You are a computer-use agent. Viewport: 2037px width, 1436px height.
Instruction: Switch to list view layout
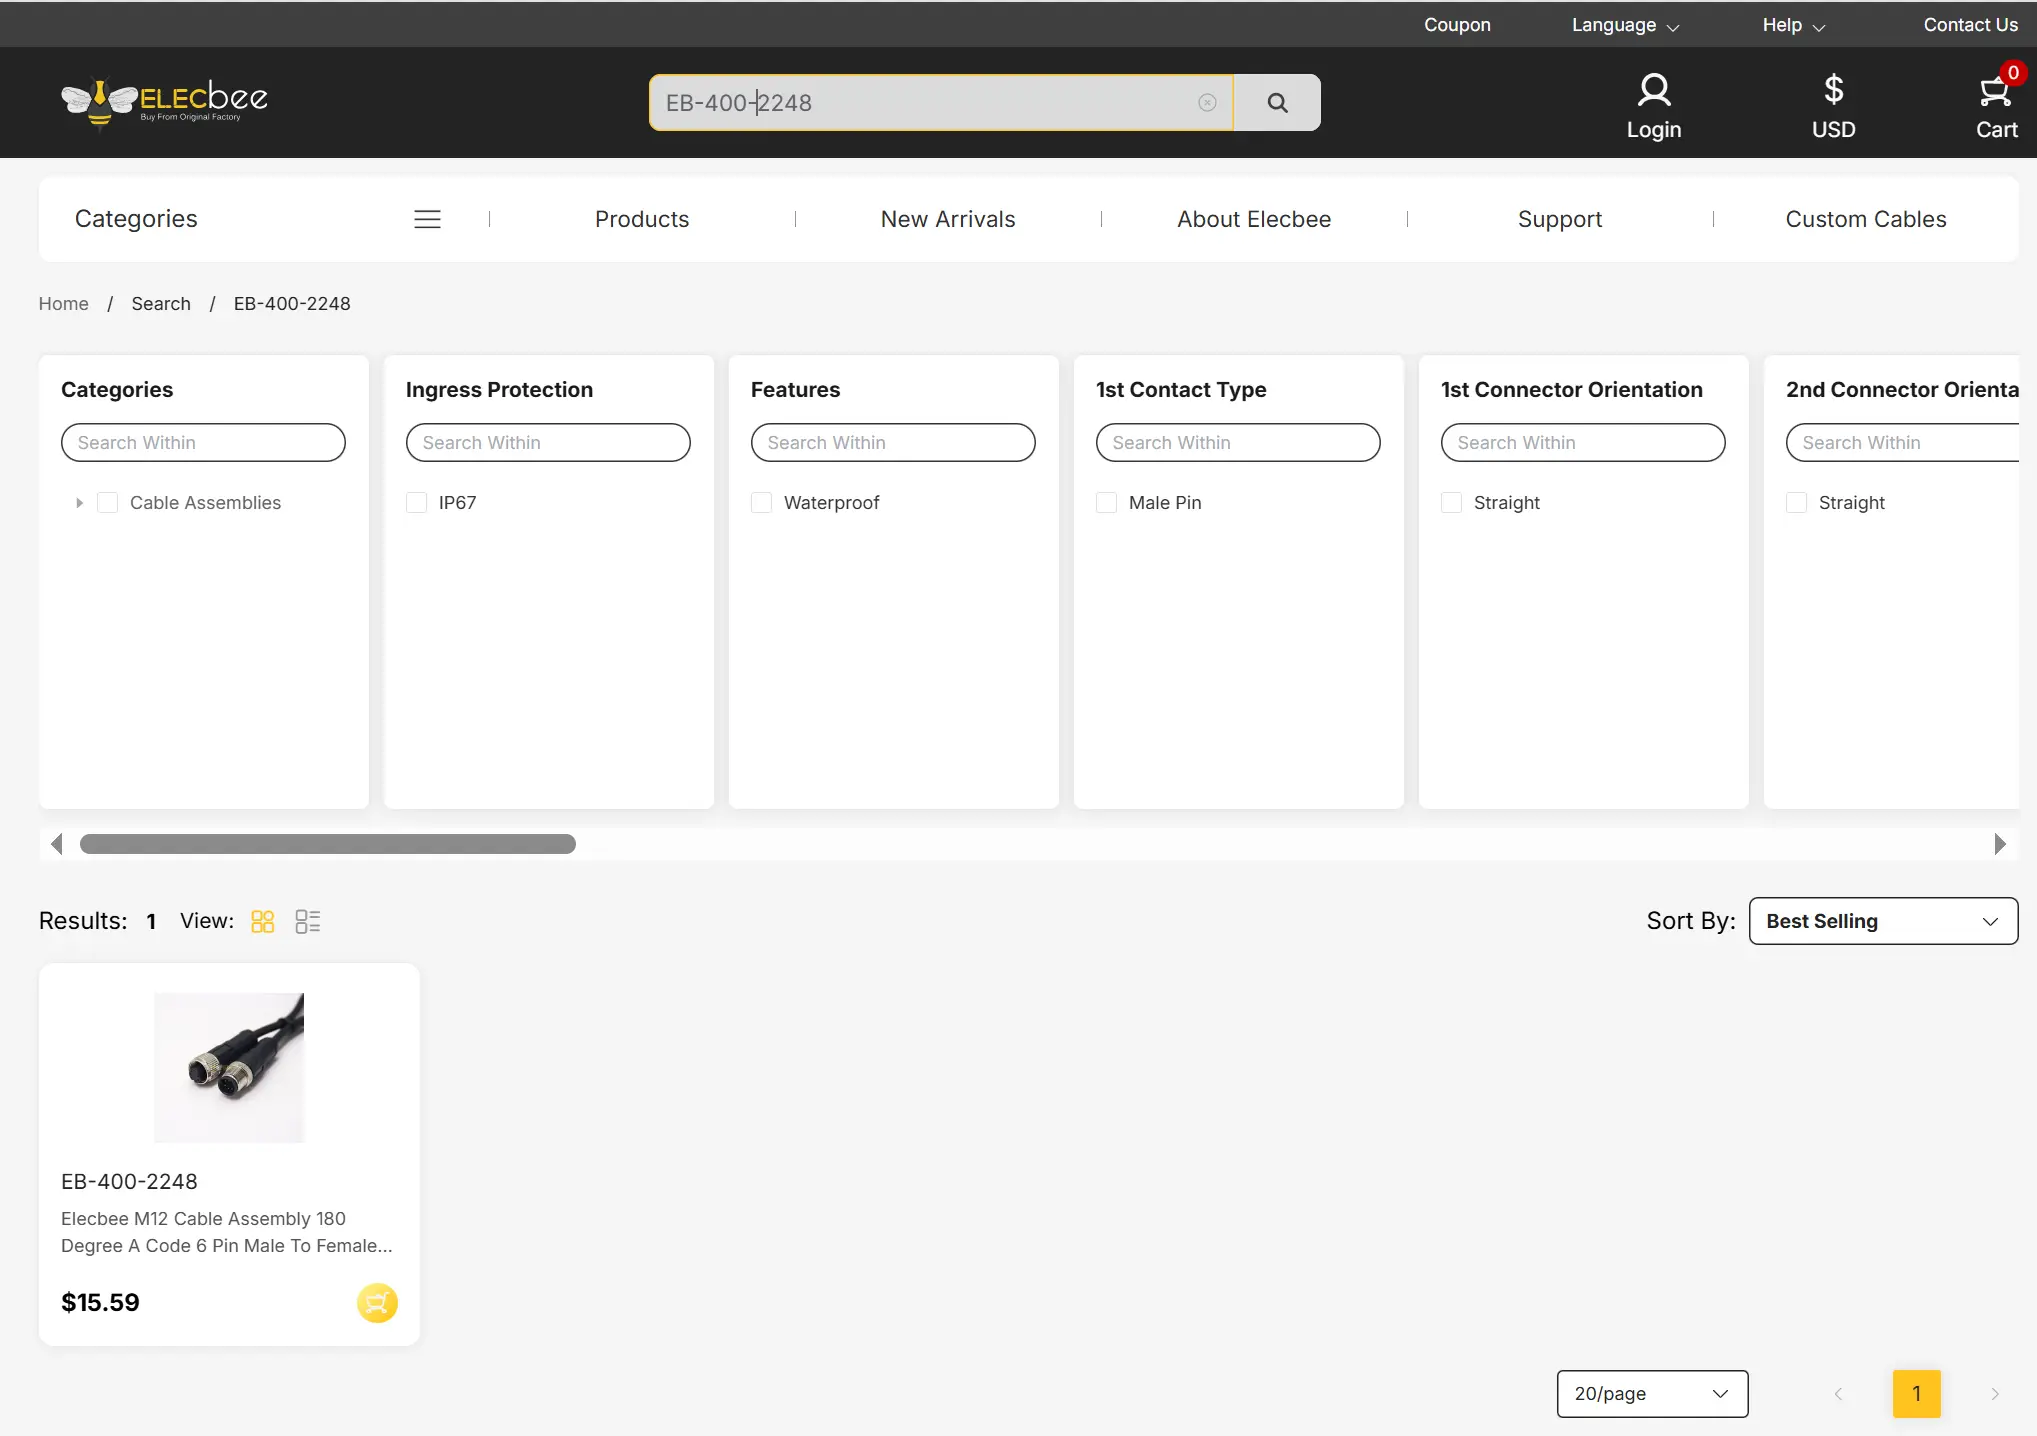coord(308,921)
